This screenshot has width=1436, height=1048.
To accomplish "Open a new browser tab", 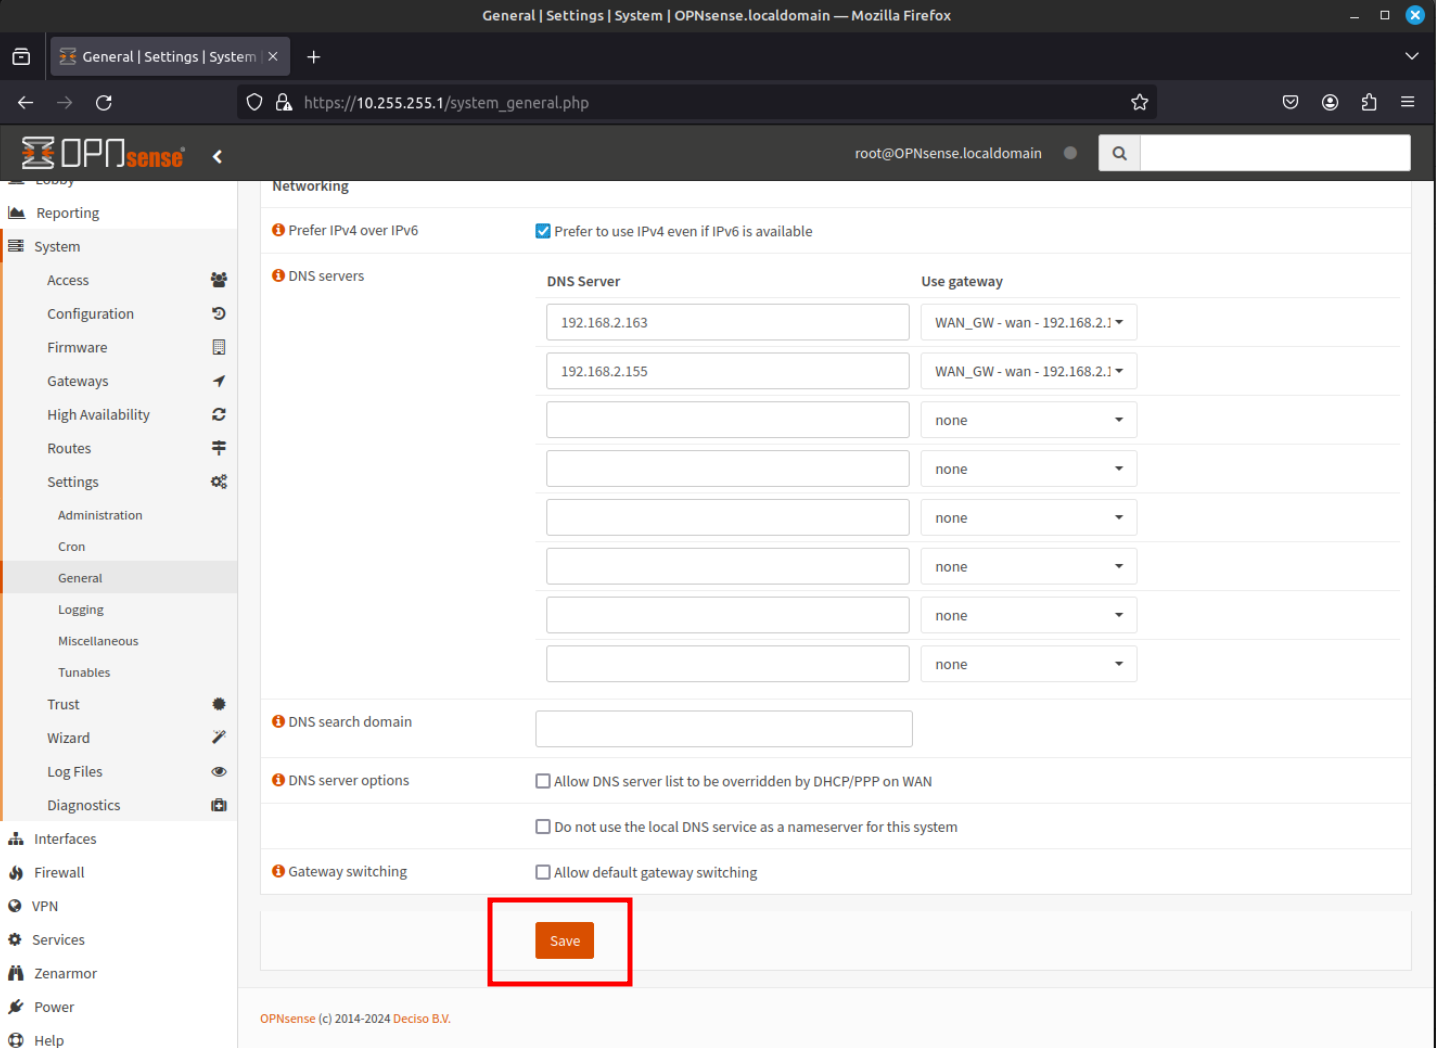I will click(x=314, y=57).
